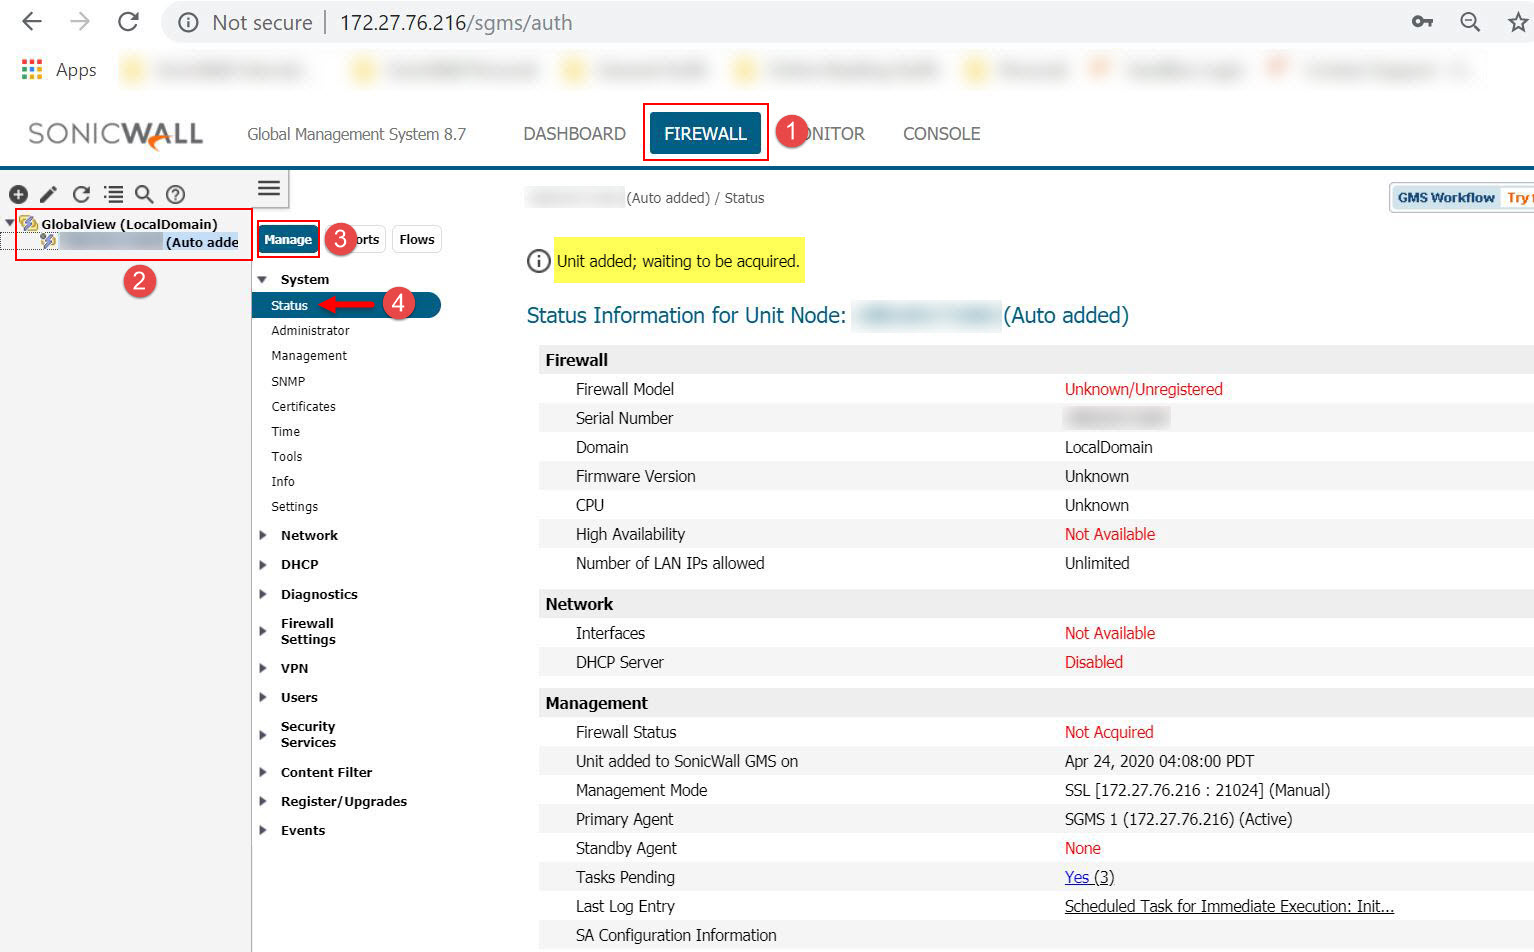
Task: Open the list view icon
Action: click(x=114, y=194)
